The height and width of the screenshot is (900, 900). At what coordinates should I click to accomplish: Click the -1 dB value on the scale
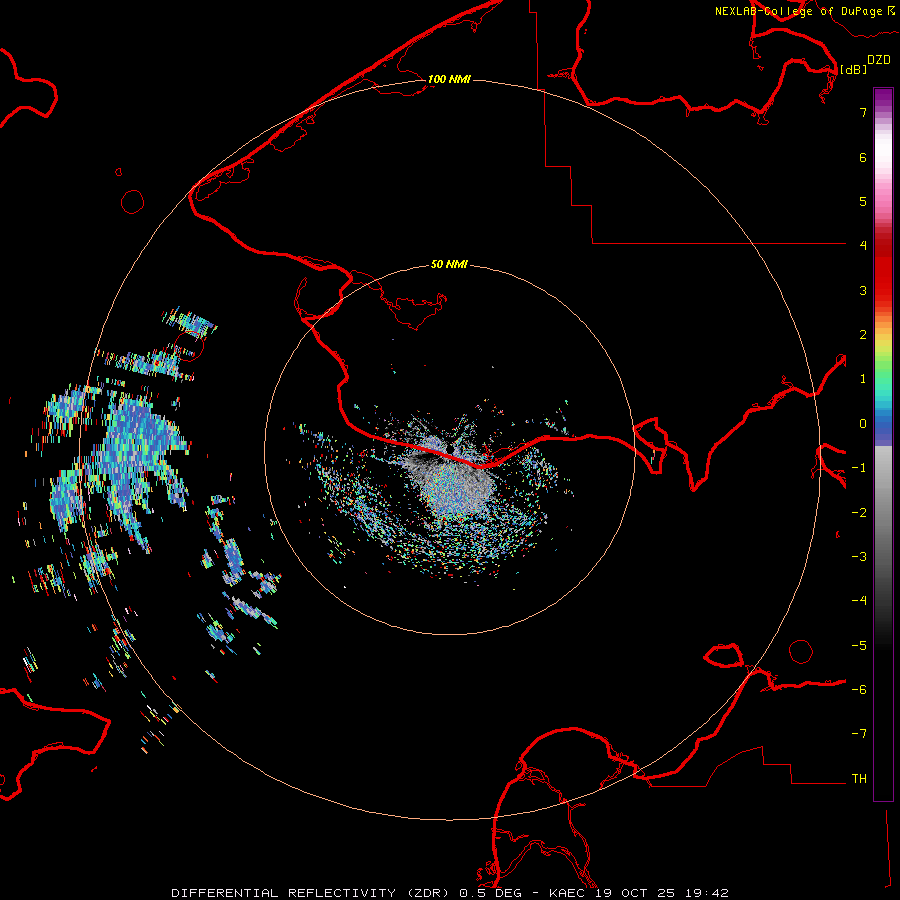(x=859, y=468)
